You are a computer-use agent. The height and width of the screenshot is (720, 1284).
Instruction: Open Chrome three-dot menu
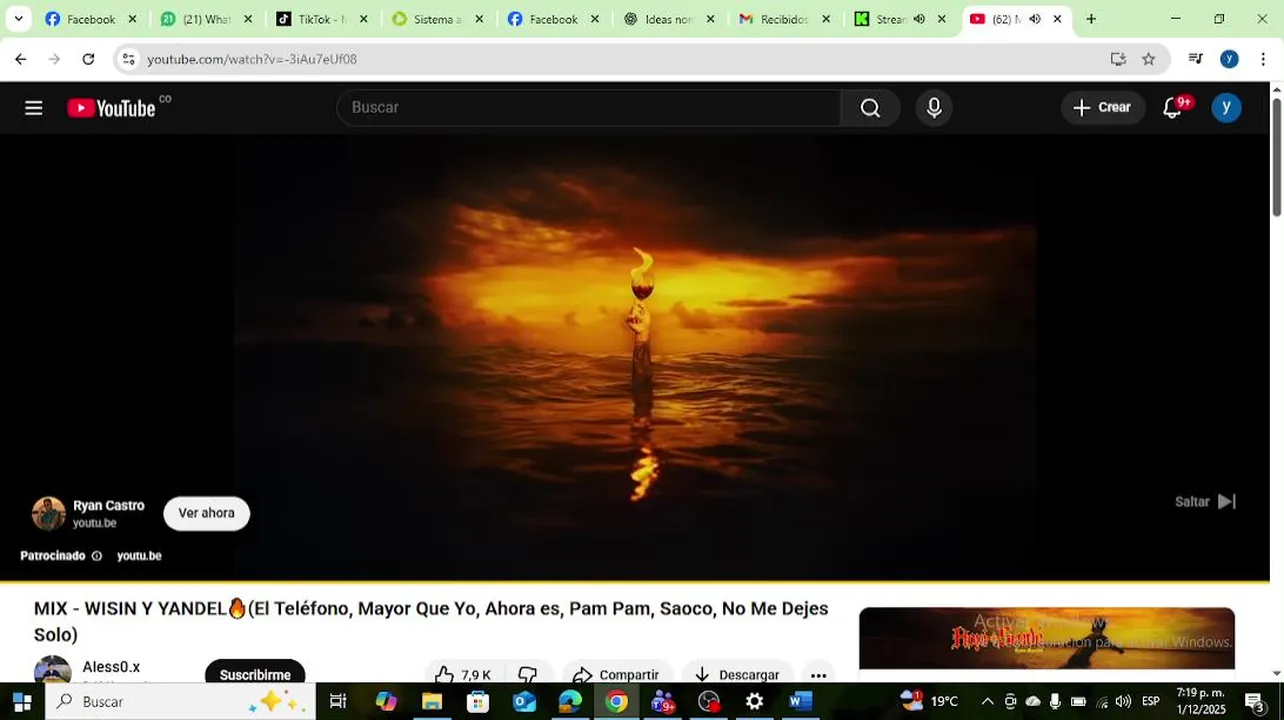coord(1263,59)
